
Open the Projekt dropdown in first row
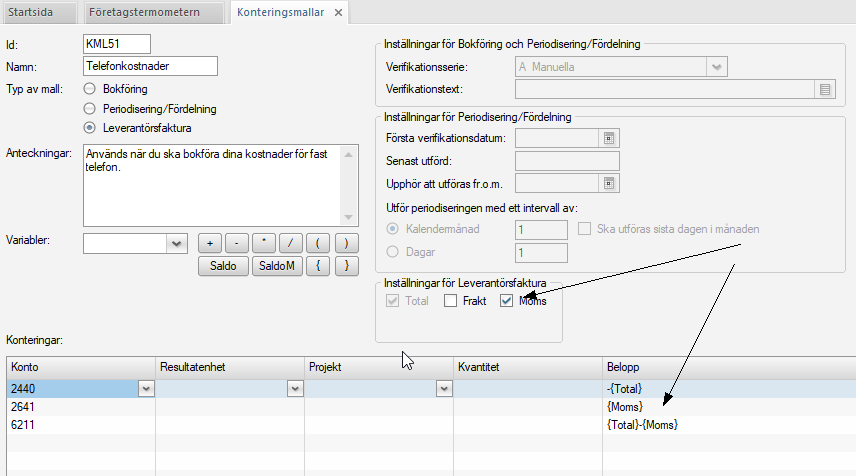click(444, 389)
